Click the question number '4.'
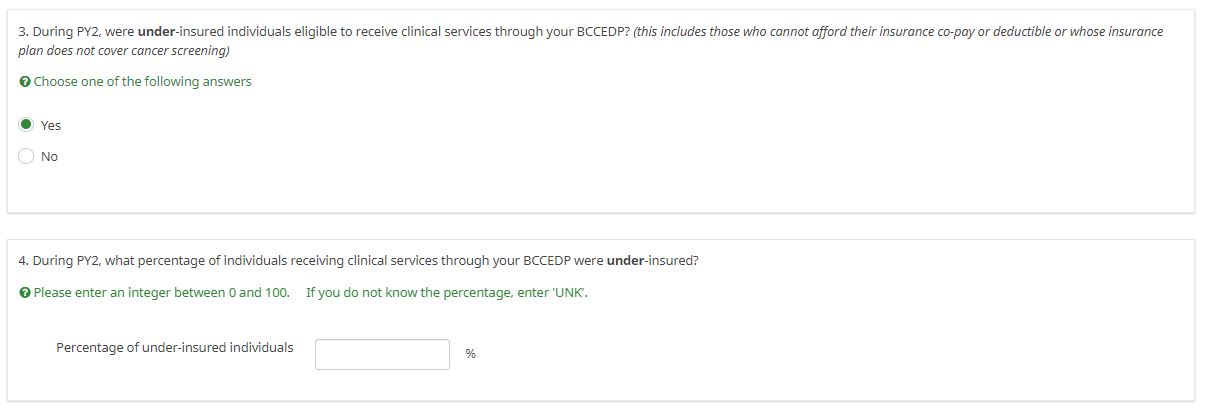 coord(24,261)
